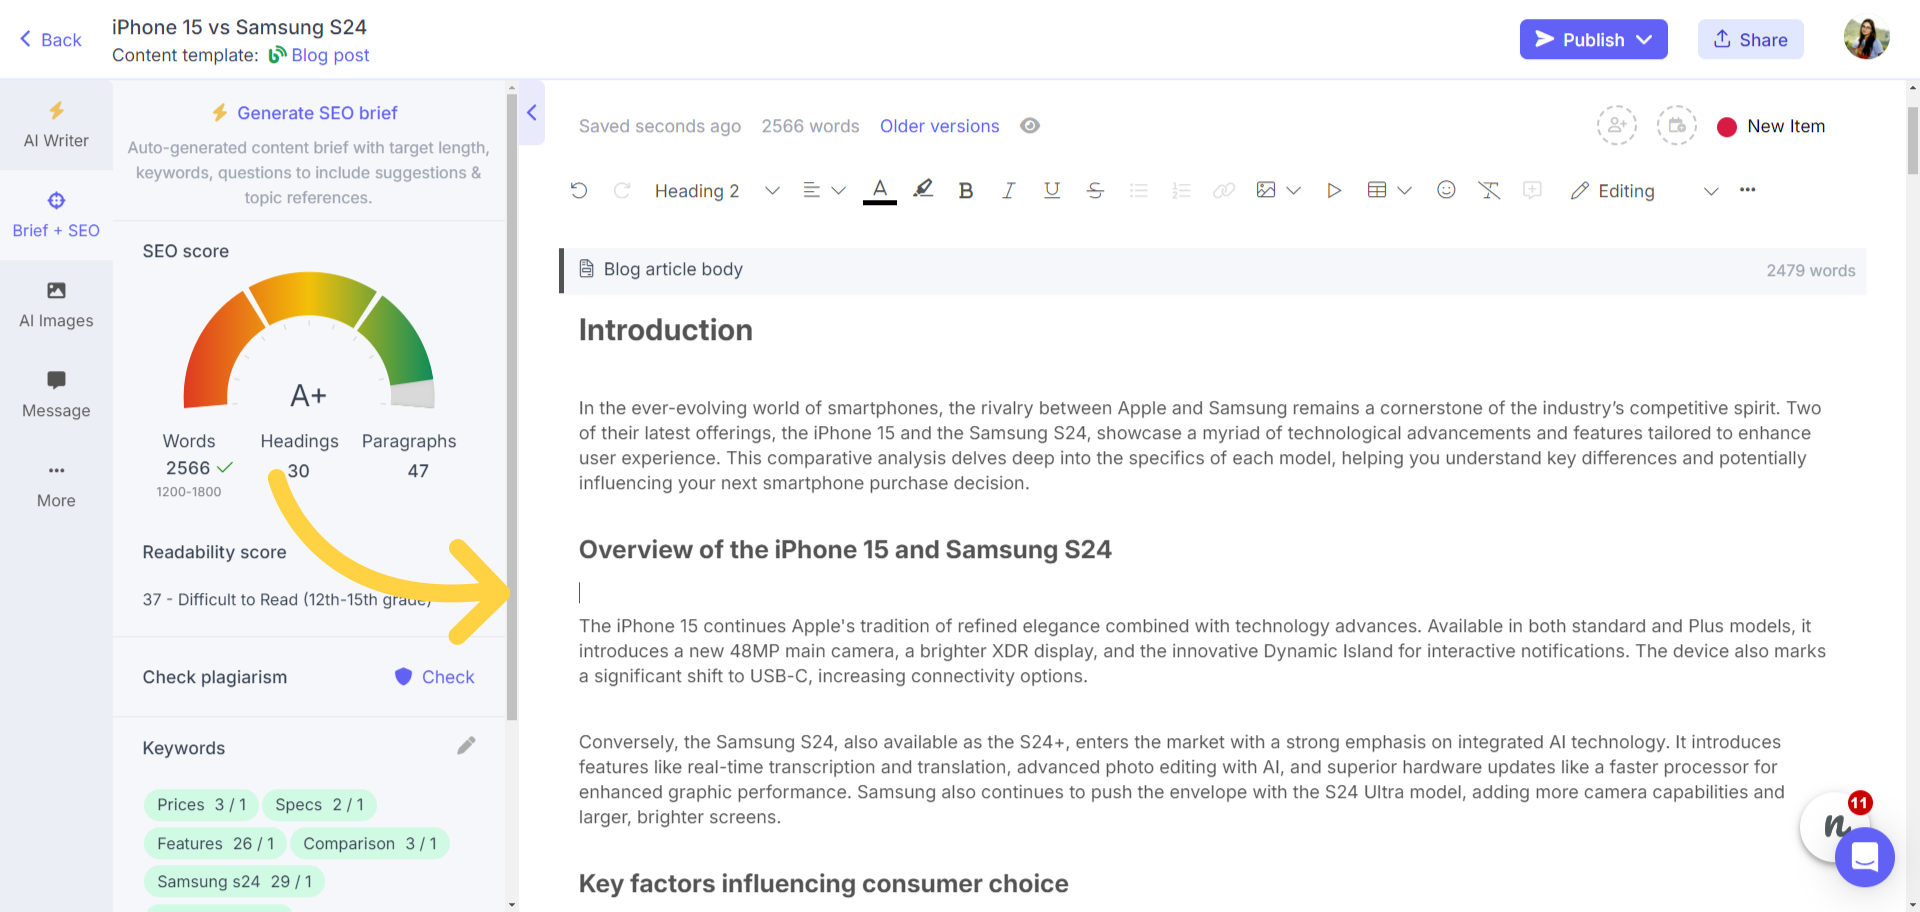Expand the table options arrow
Image resolution: width=1920 pixels, height=912 pixels.
coord(1404,190)
